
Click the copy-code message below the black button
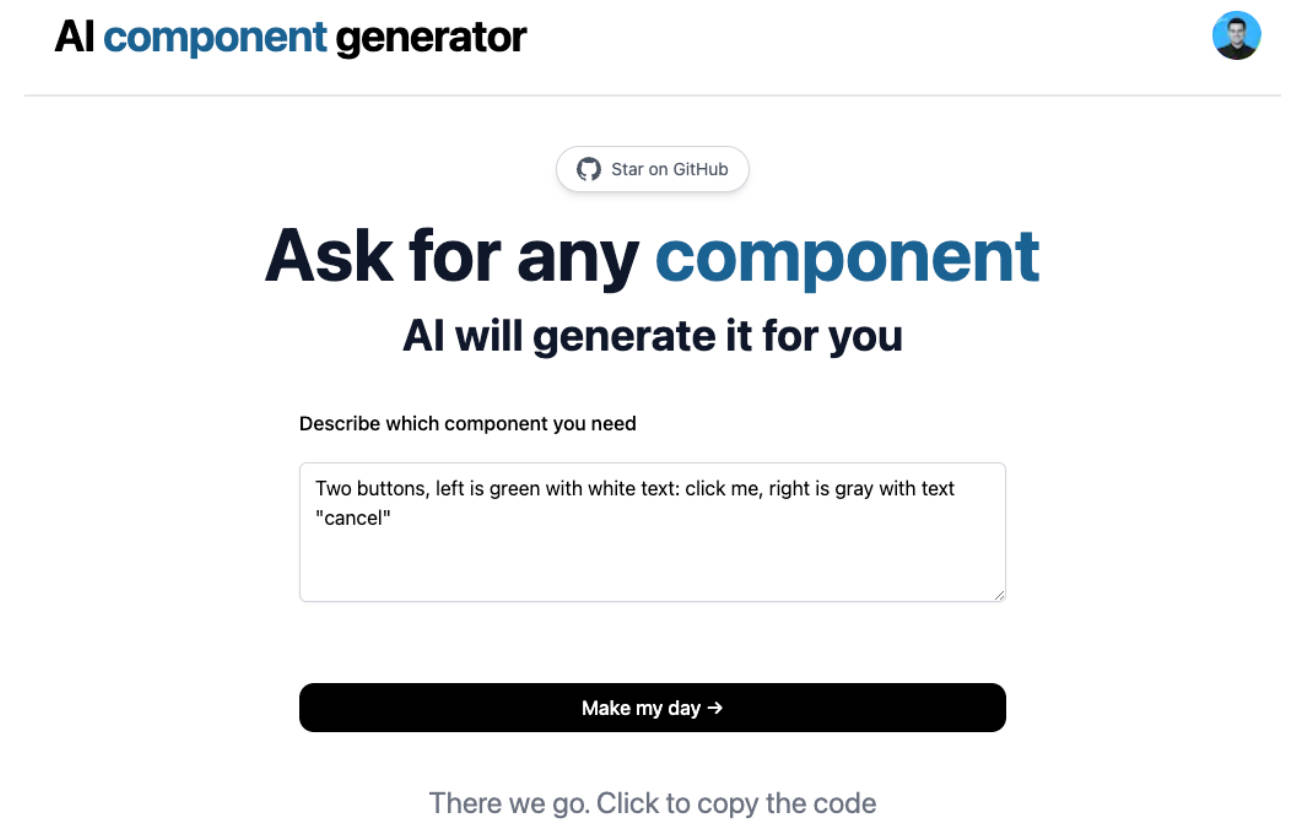(x=652, y=803)
